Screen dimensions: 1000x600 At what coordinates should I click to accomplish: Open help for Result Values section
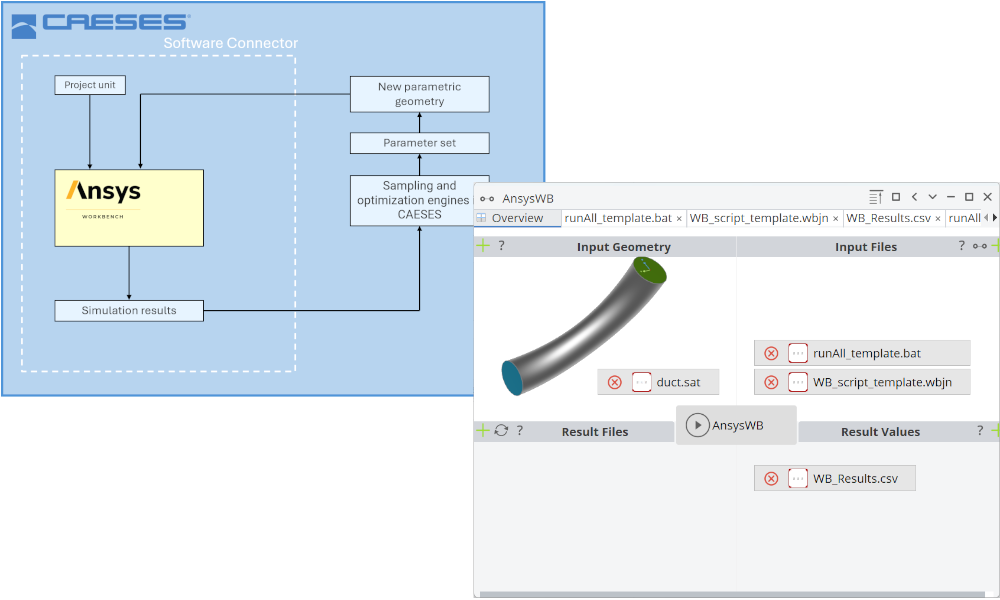(x=980, y=430)
